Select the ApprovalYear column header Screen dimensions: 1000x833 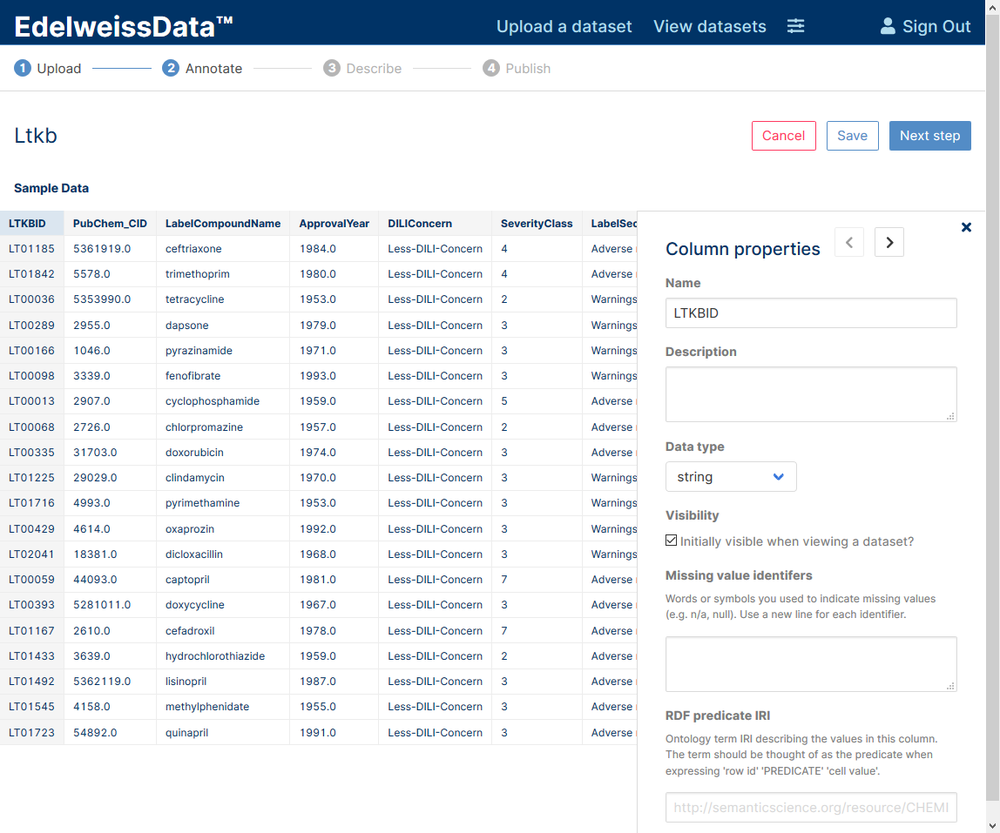click(334, 223)
